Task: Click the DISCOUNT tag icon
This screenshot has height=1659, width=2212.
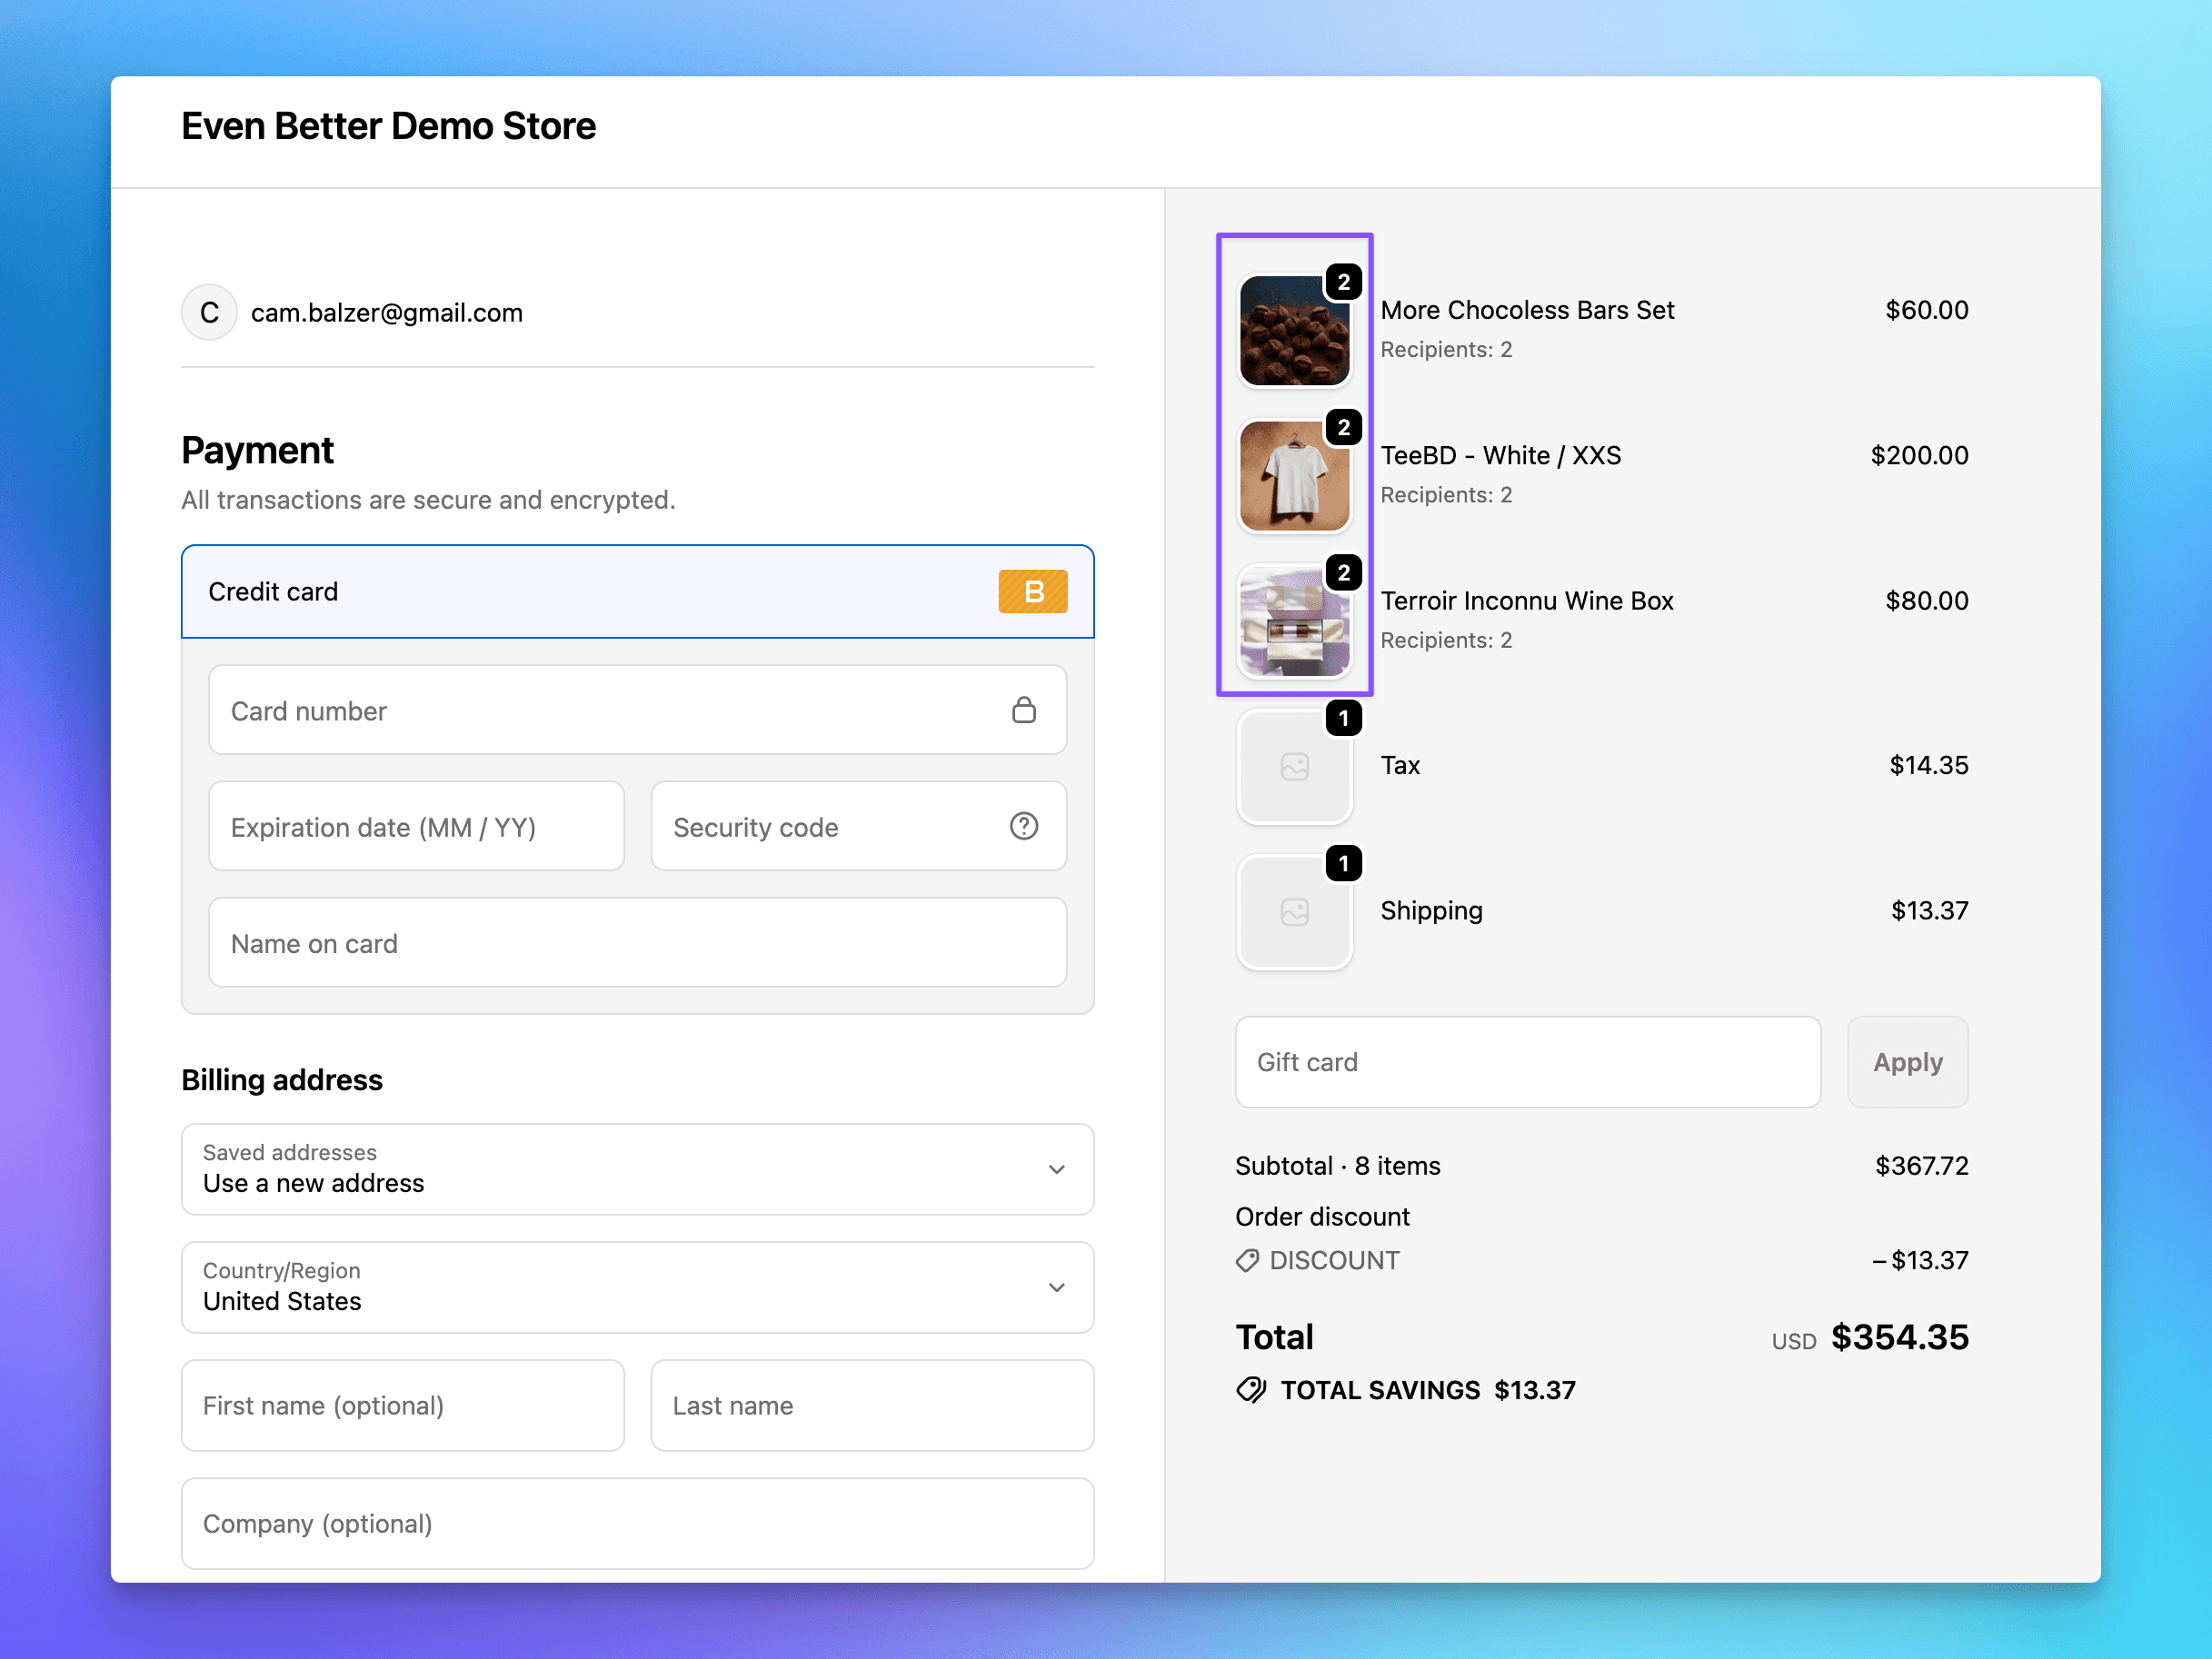Action: pyautogui.click(x=1247, y=1260)
